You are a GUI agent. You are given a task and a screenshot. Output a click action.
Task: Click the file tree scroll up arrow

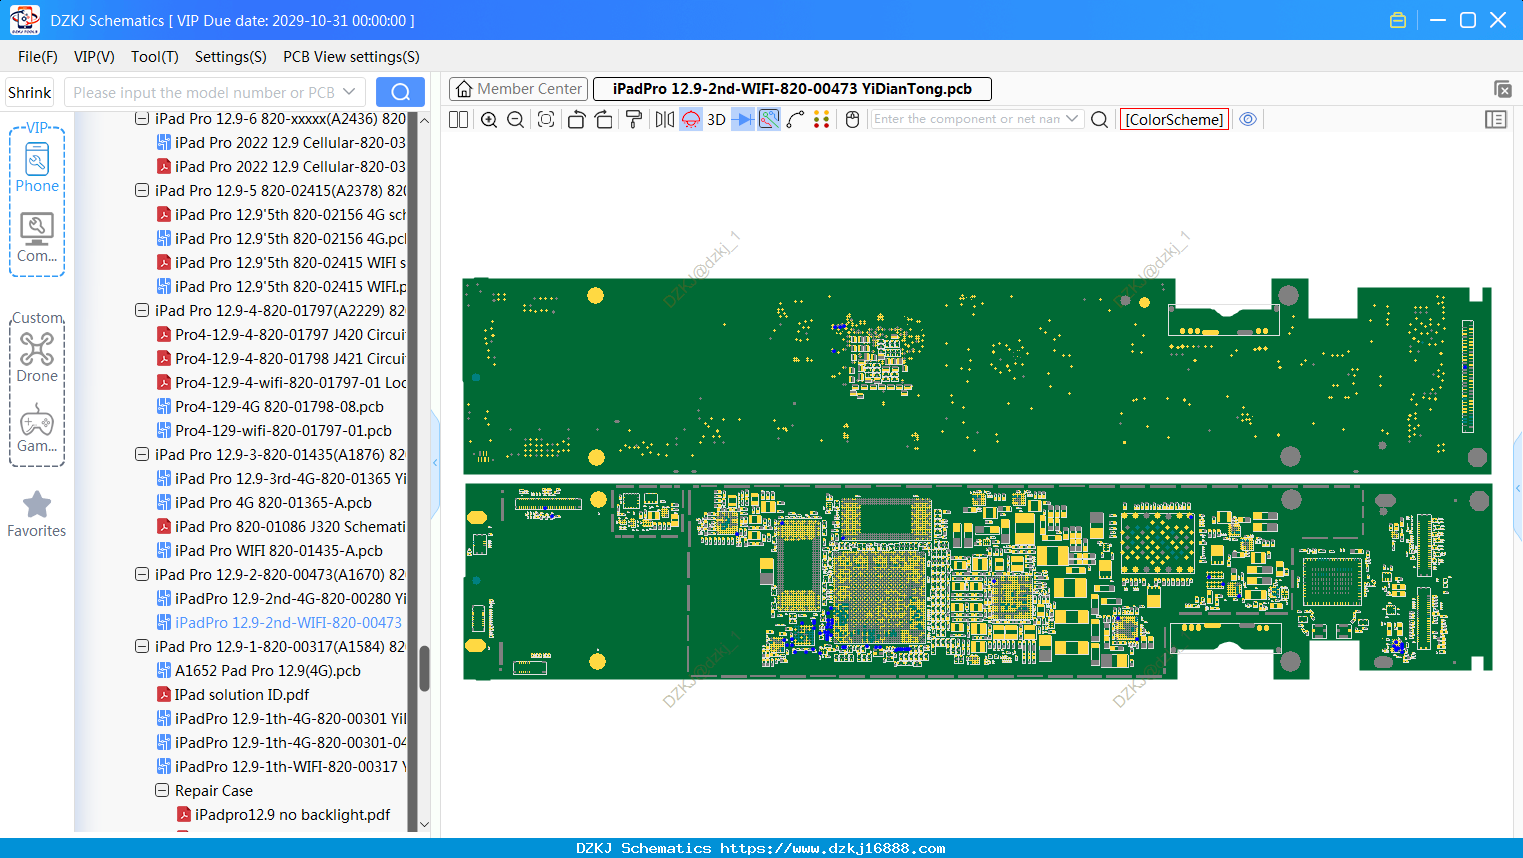pyautogui.click(x=424, y=120)
